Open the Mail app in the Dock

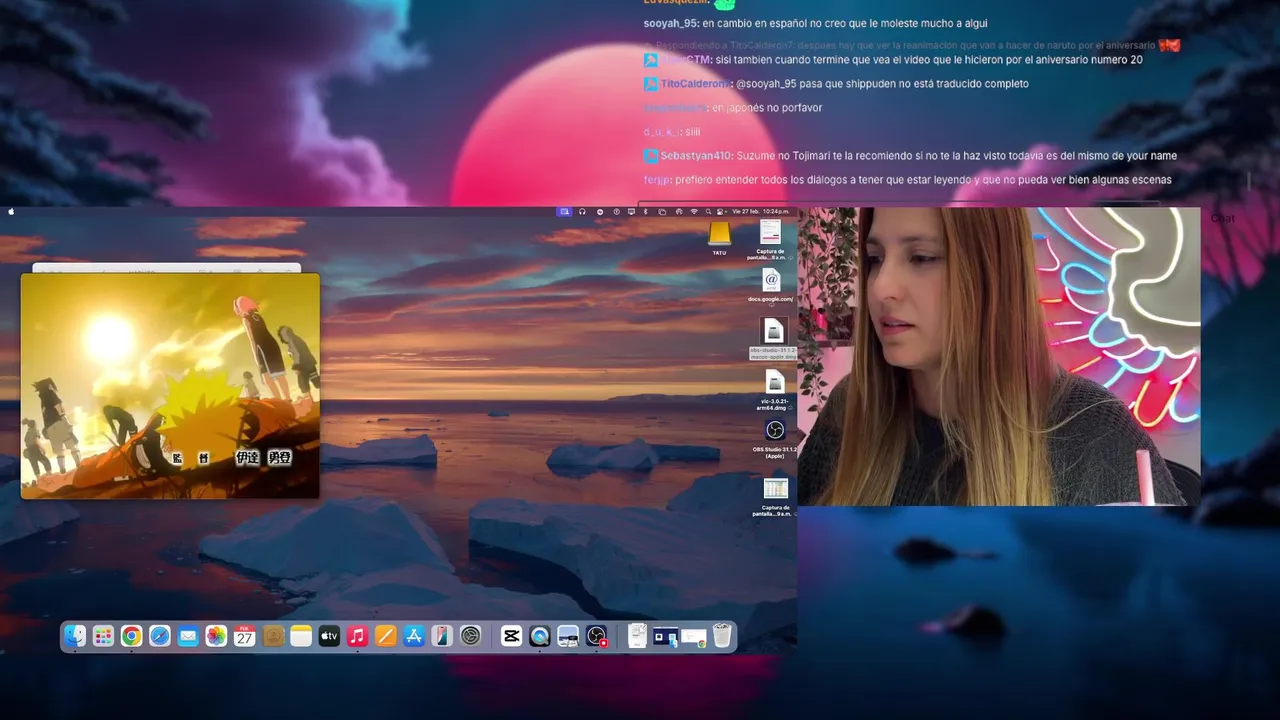click(188, 636)
